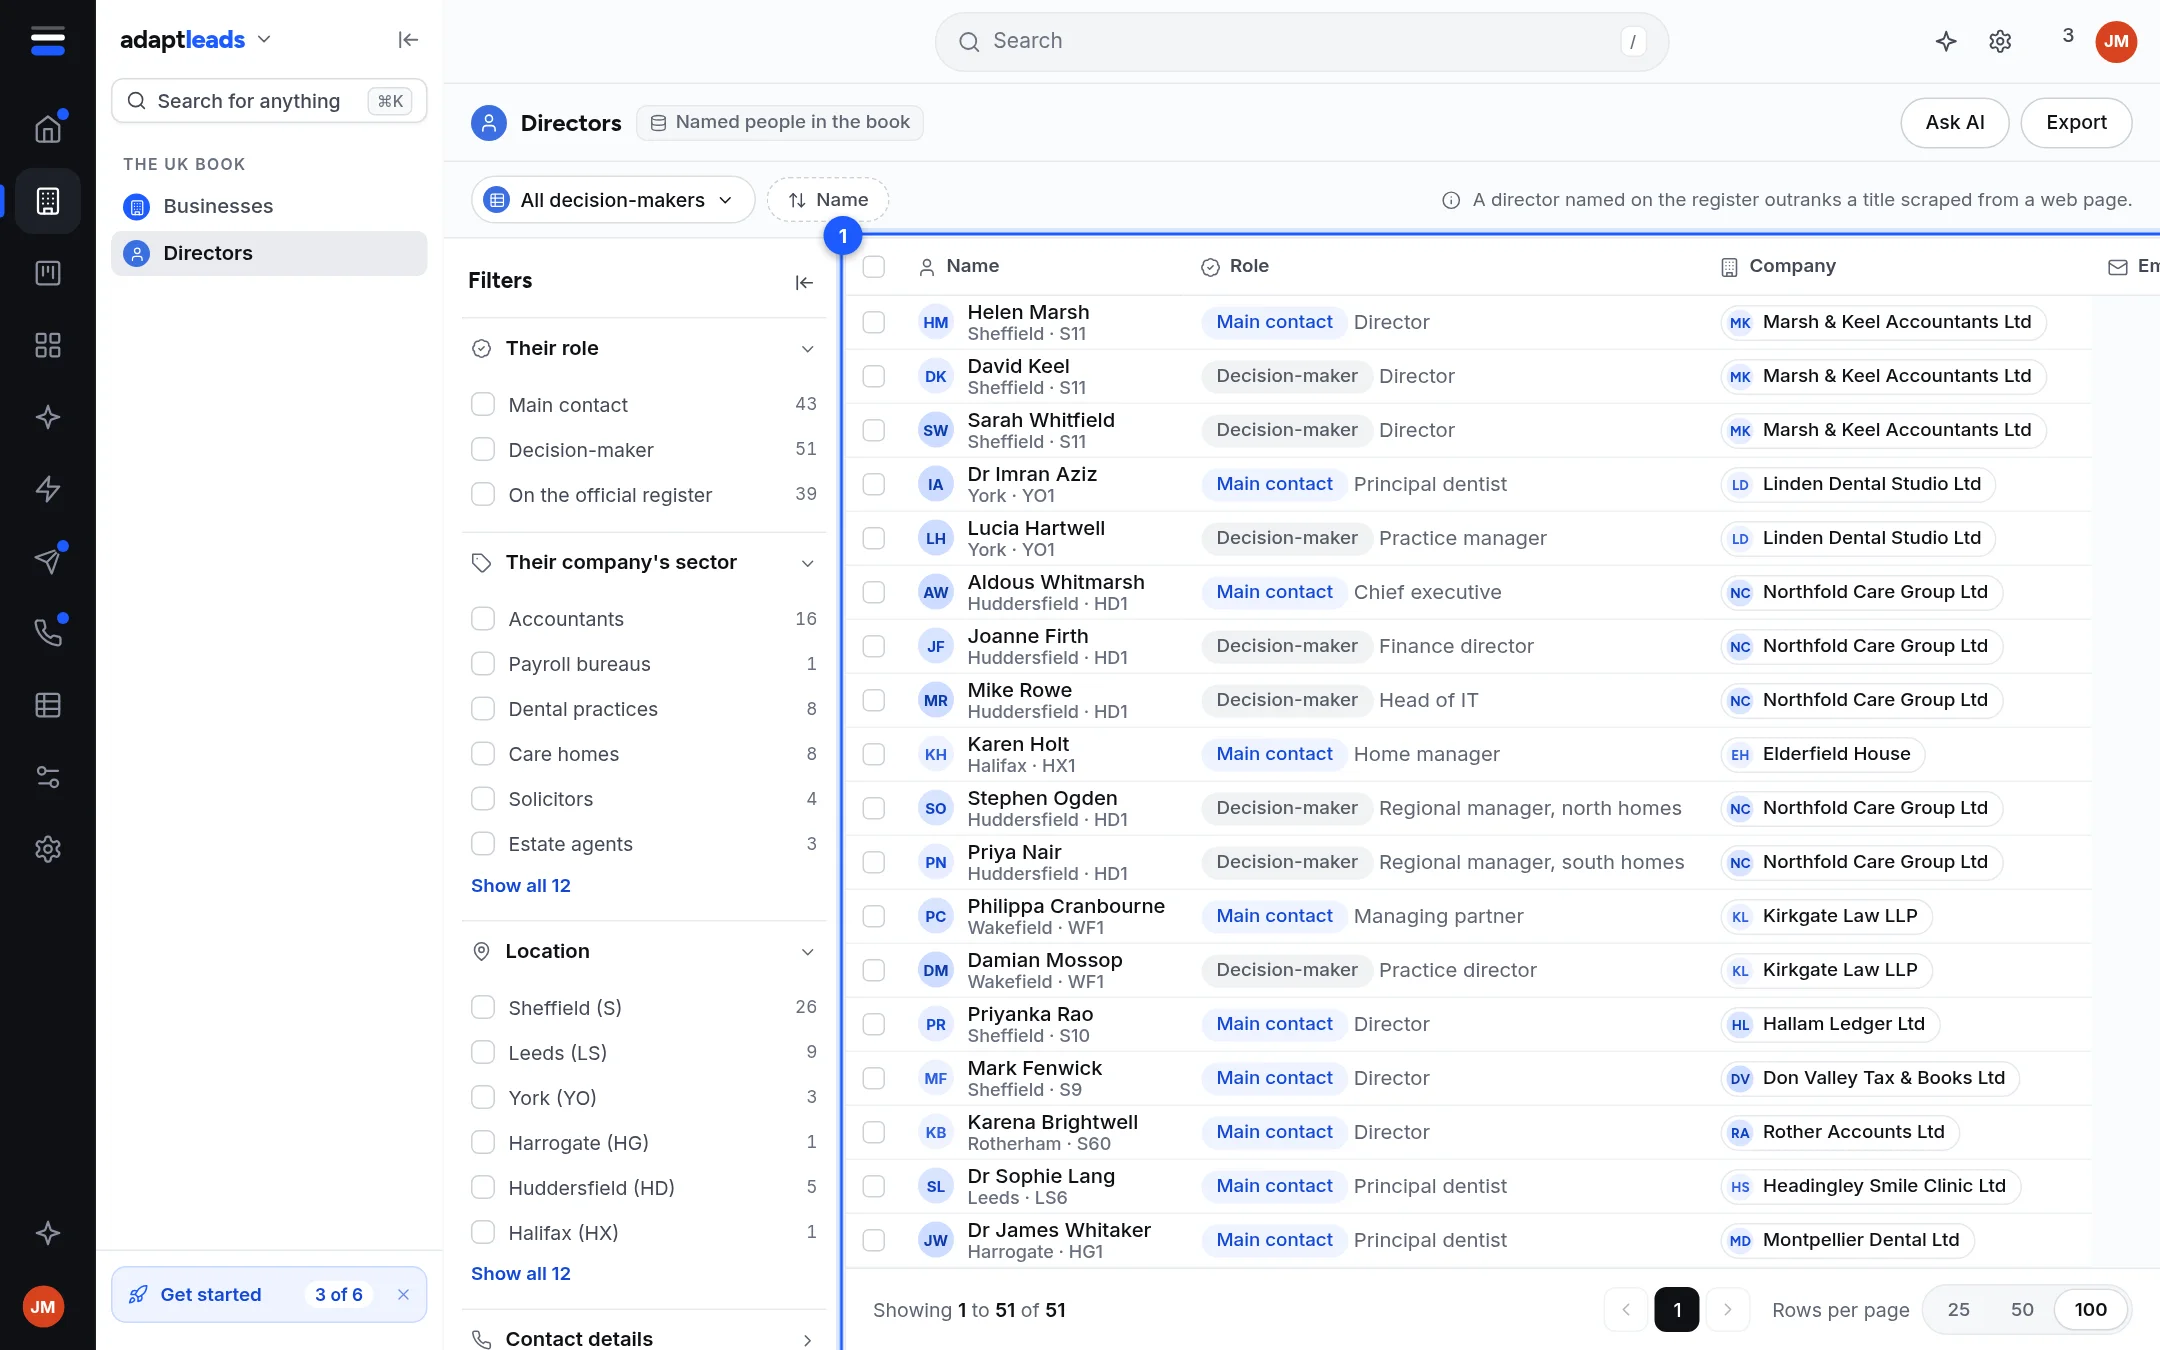
Task: Collapse the Their role filter section
Action: (808, 349)
